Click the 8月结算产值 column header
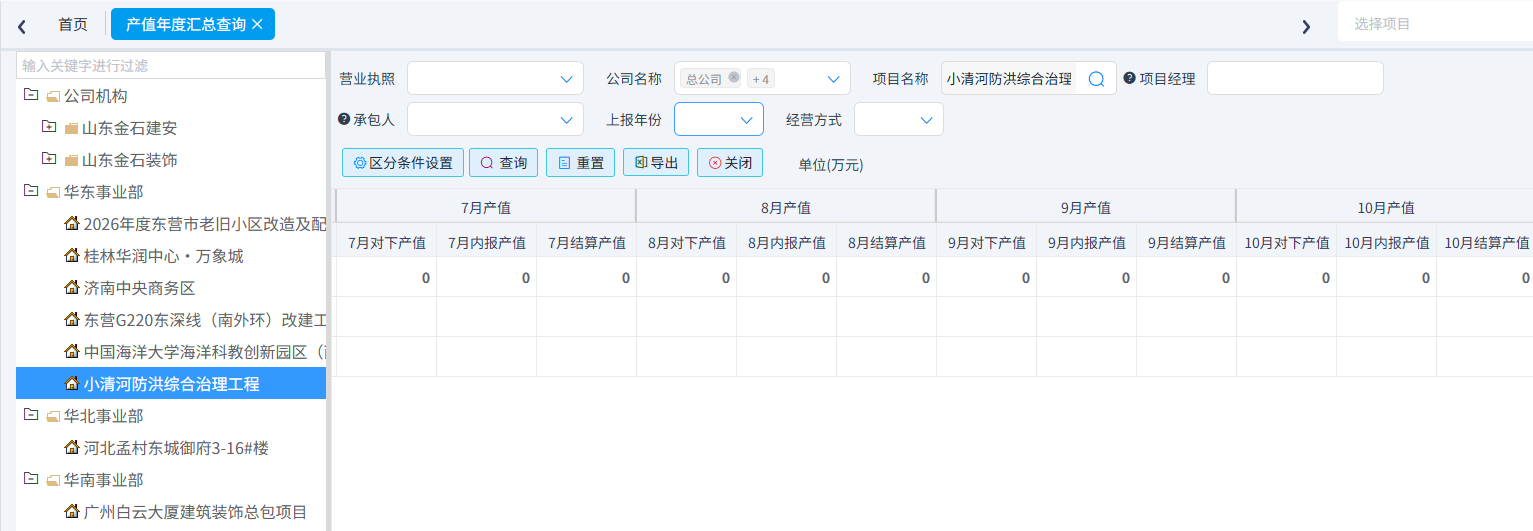1533x531 pixels. [x=886, y=242]
